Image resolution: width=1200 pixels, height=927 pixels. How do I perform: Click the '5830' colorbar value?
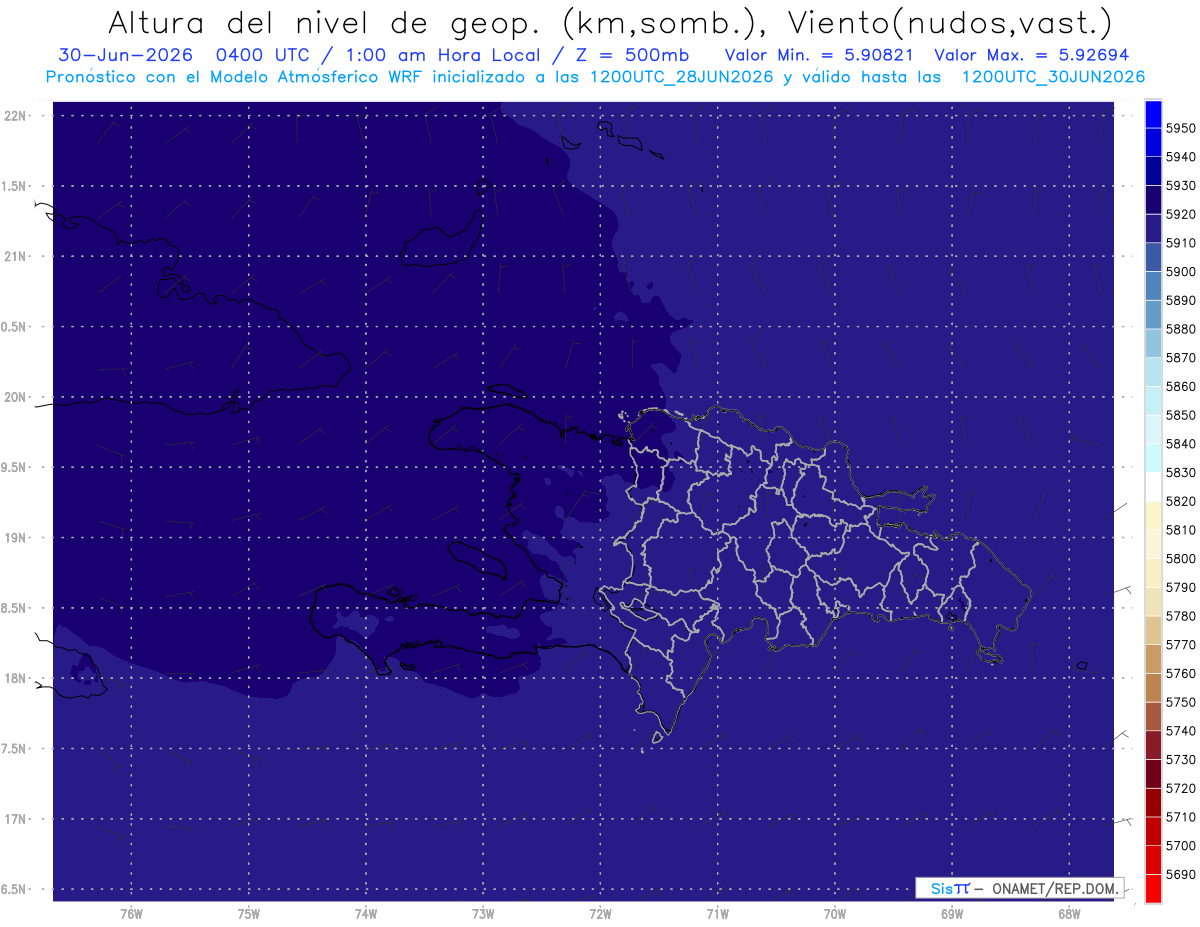pyautogui.click(x=1181, y=472)
